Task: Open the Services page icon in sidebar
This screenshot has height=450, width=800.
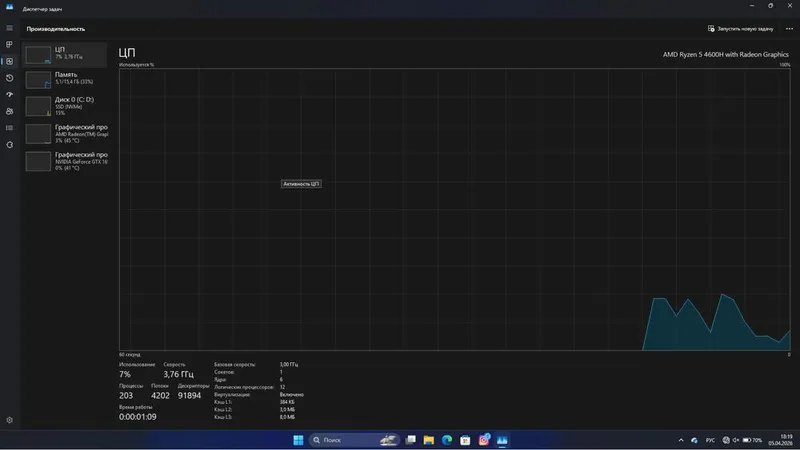Action: point(9,145)
